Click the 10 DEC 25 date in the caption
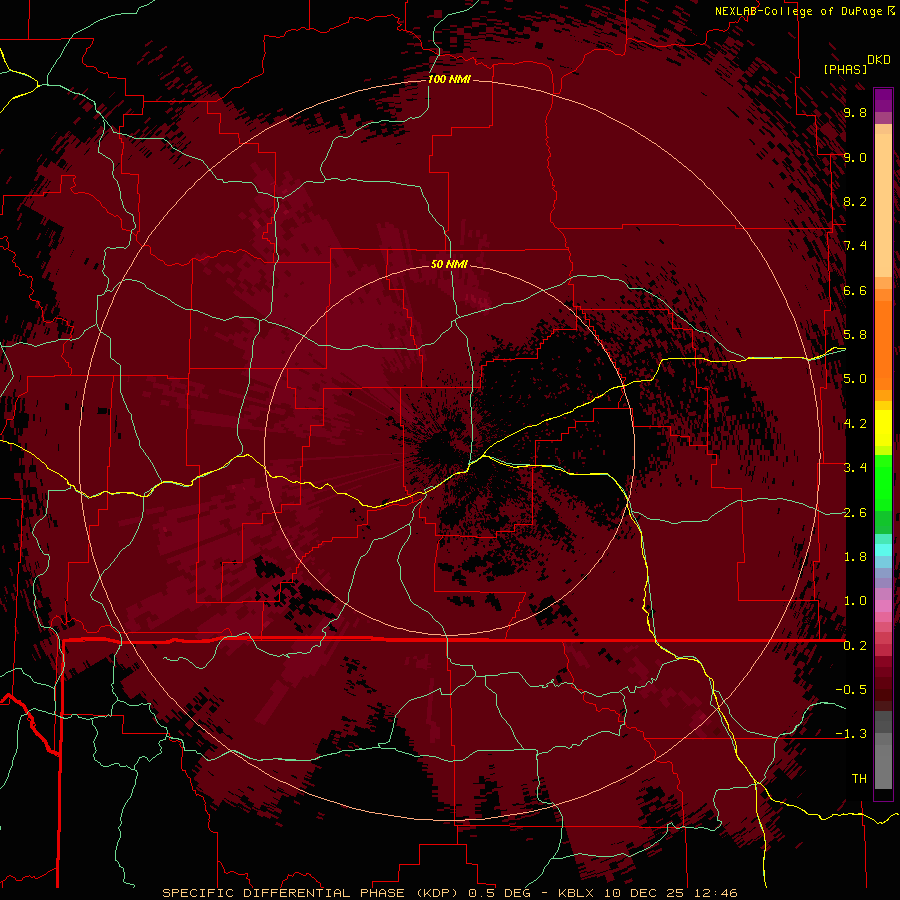900x900 pixels. point(644,893)
